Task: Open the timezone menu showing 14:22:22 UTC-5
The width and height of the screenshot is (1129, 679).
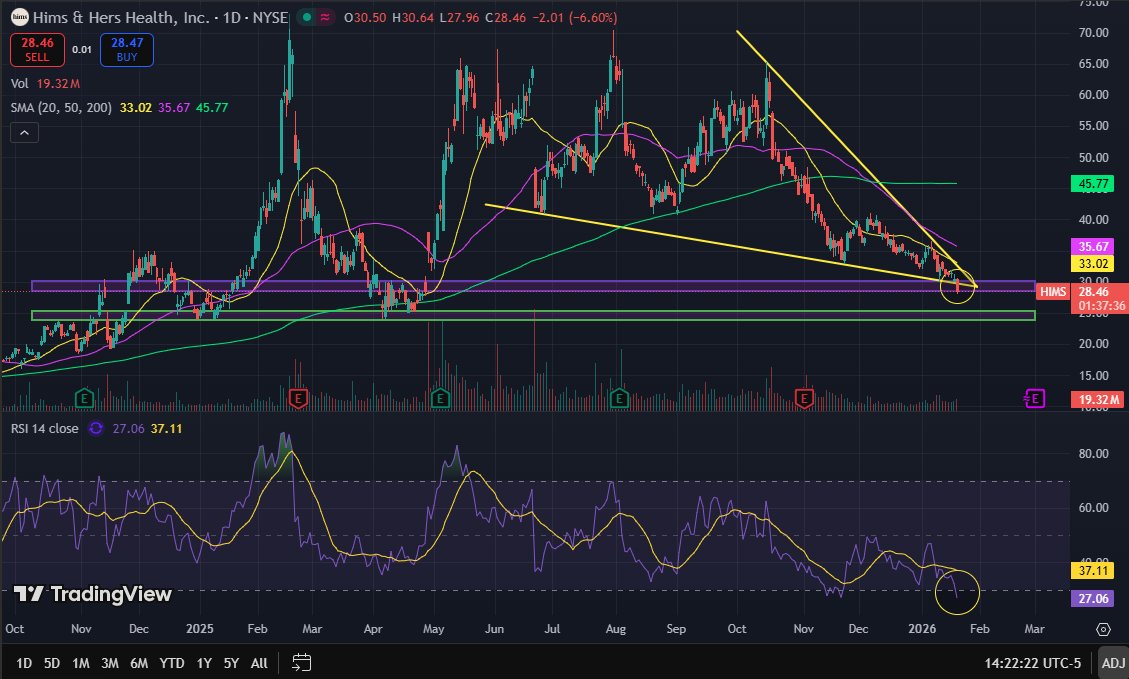Action: pos(1033,662)
